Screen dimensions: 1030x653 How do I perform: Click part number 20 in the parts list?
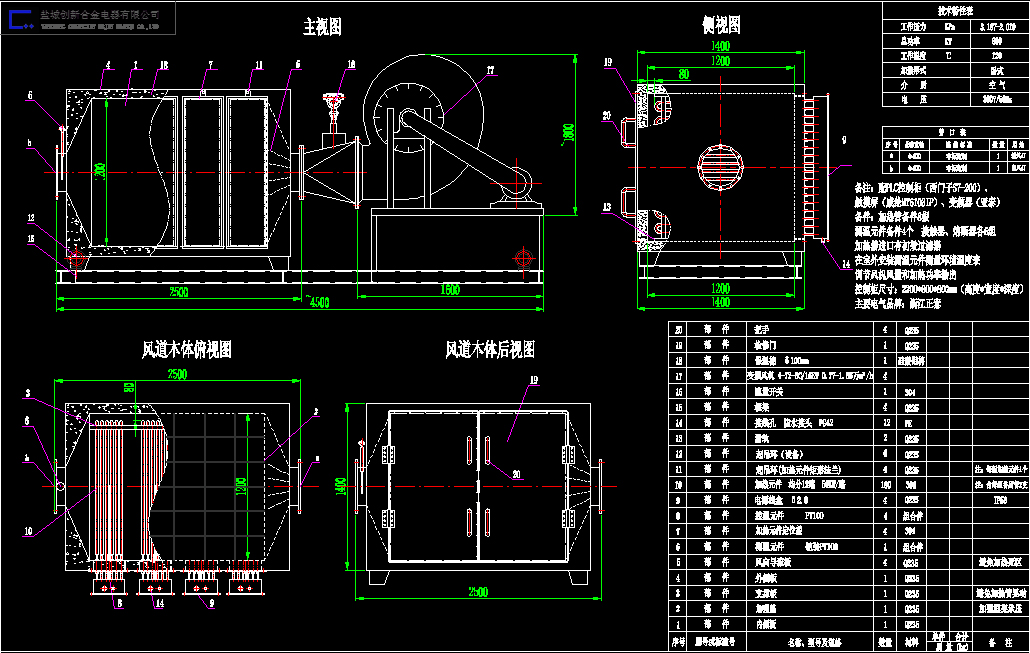(679, 330)
